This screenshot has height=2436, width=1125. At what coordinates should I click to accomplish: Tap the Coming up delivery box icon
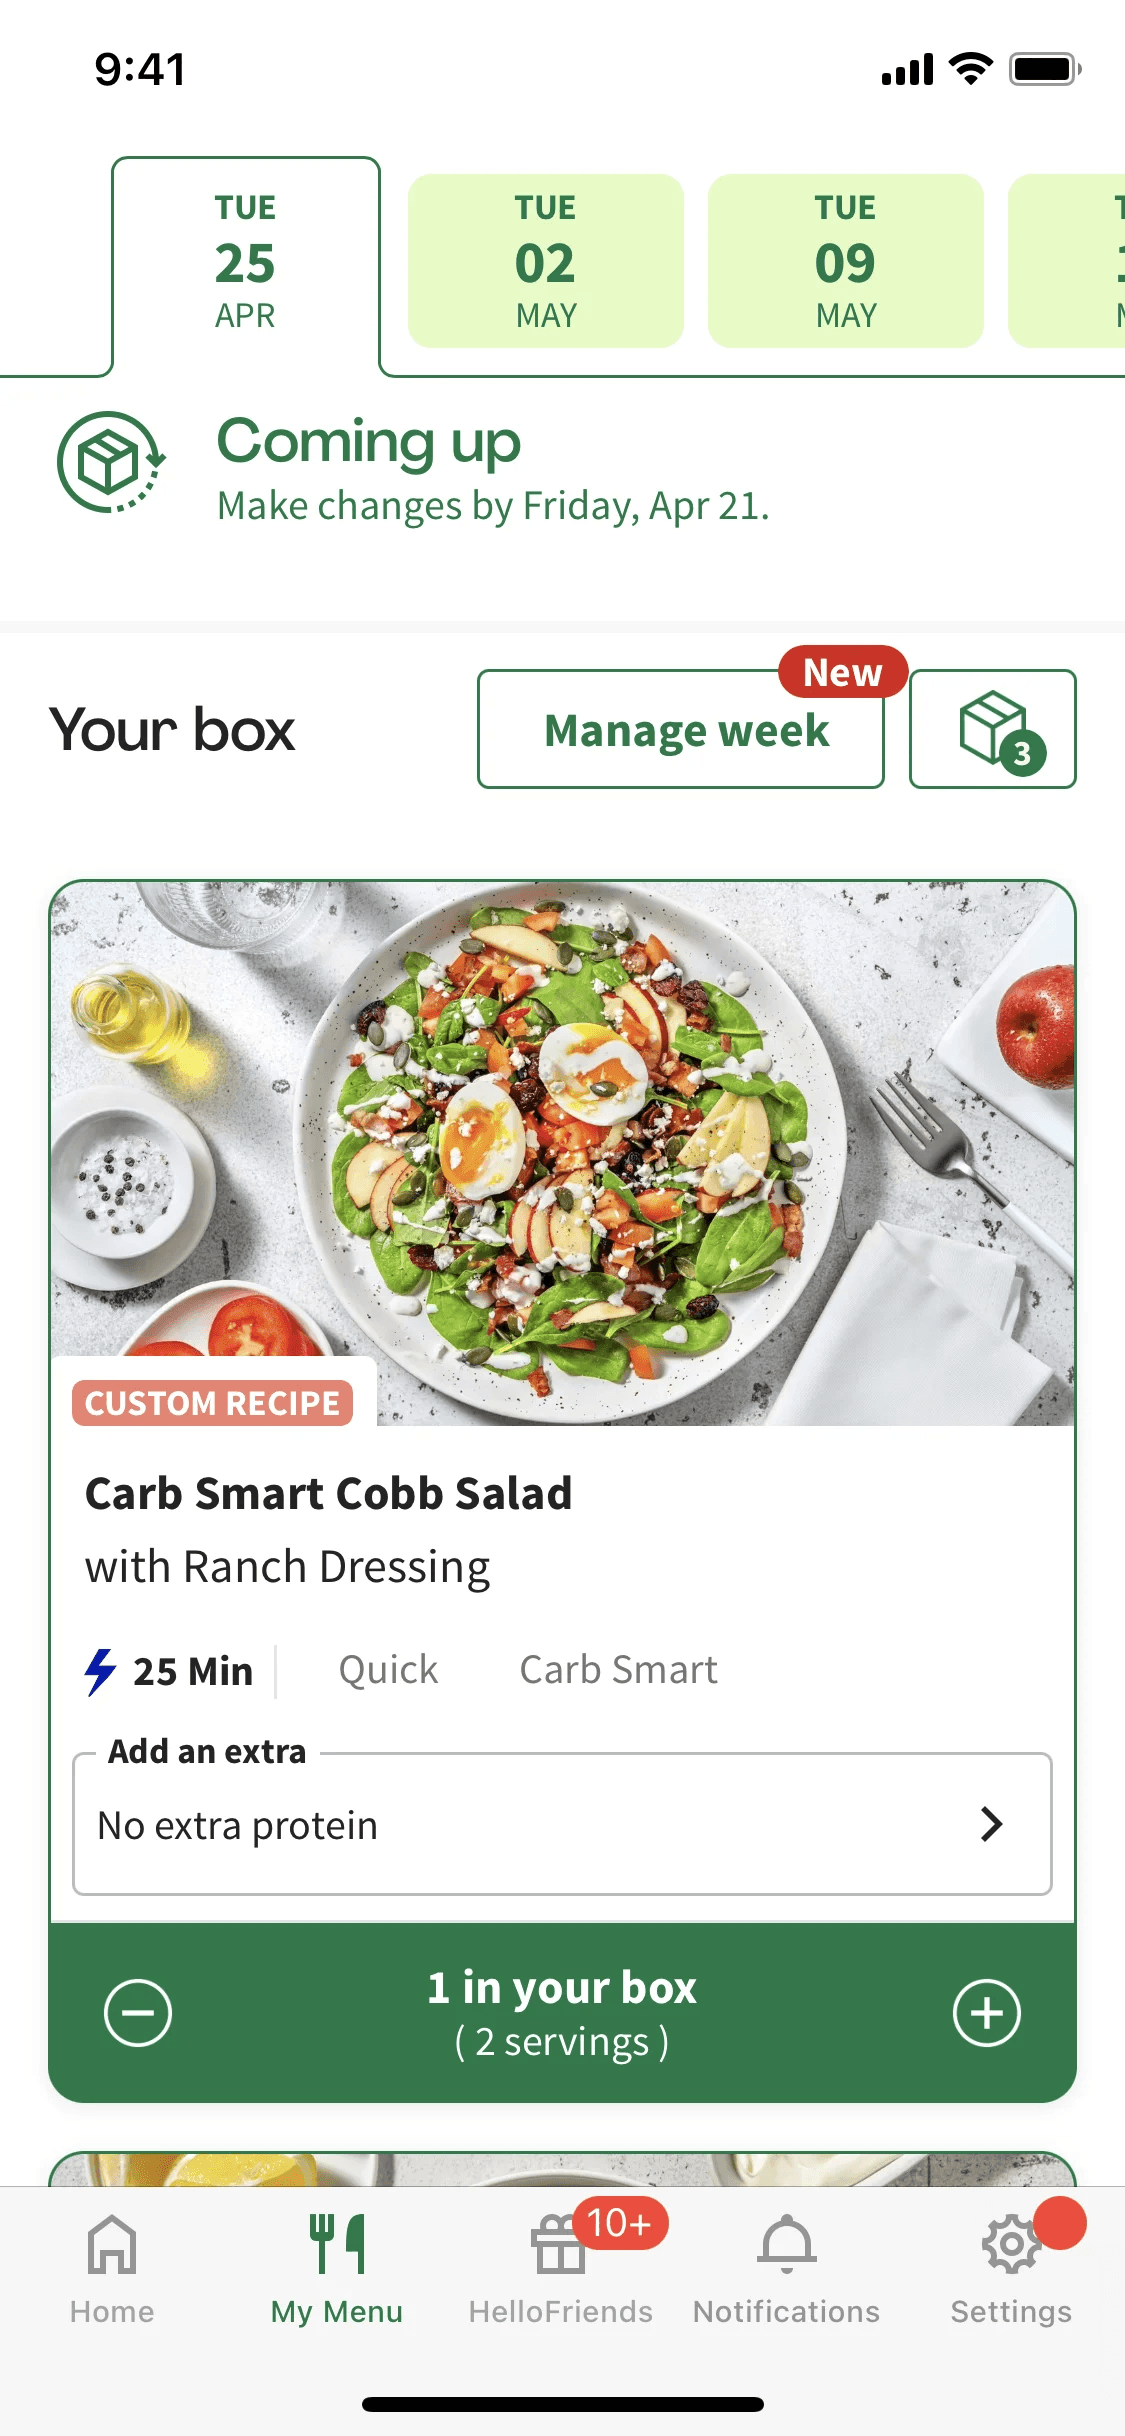[x=111, y=462]
